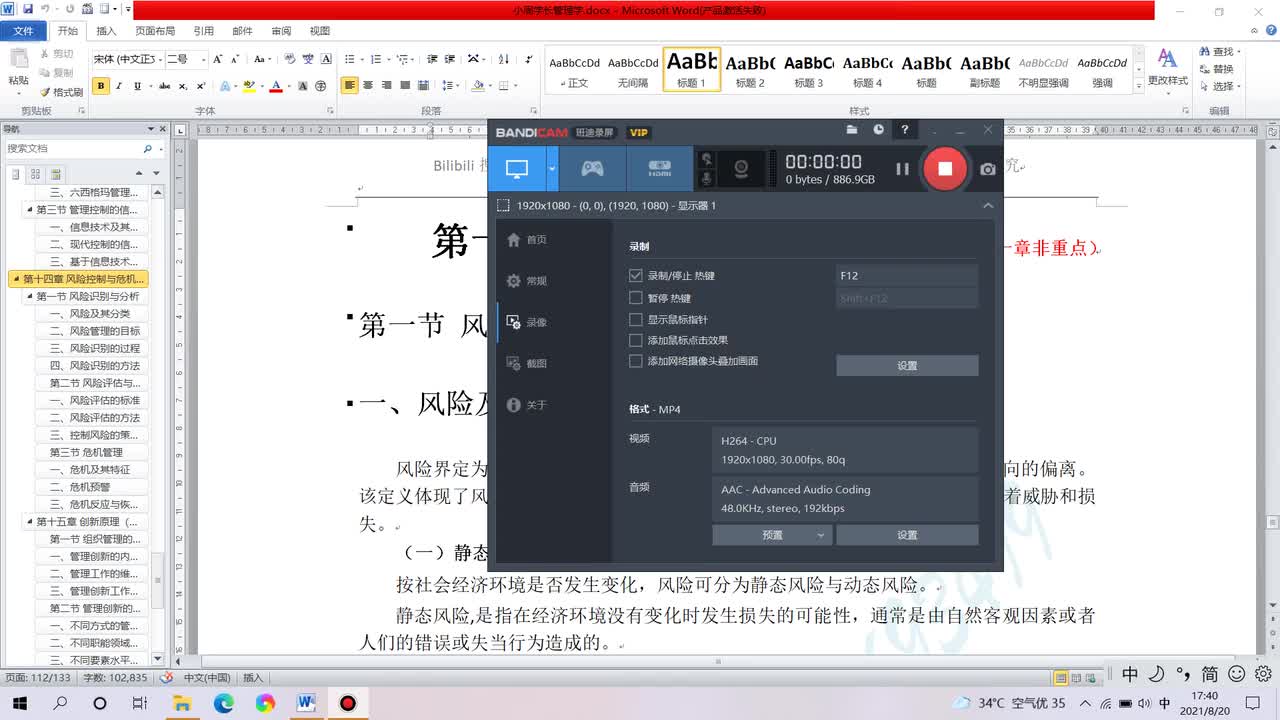Click 设置 button in 录制 section
Viewport: 1280px width, 720px height.
coord(907,366)
